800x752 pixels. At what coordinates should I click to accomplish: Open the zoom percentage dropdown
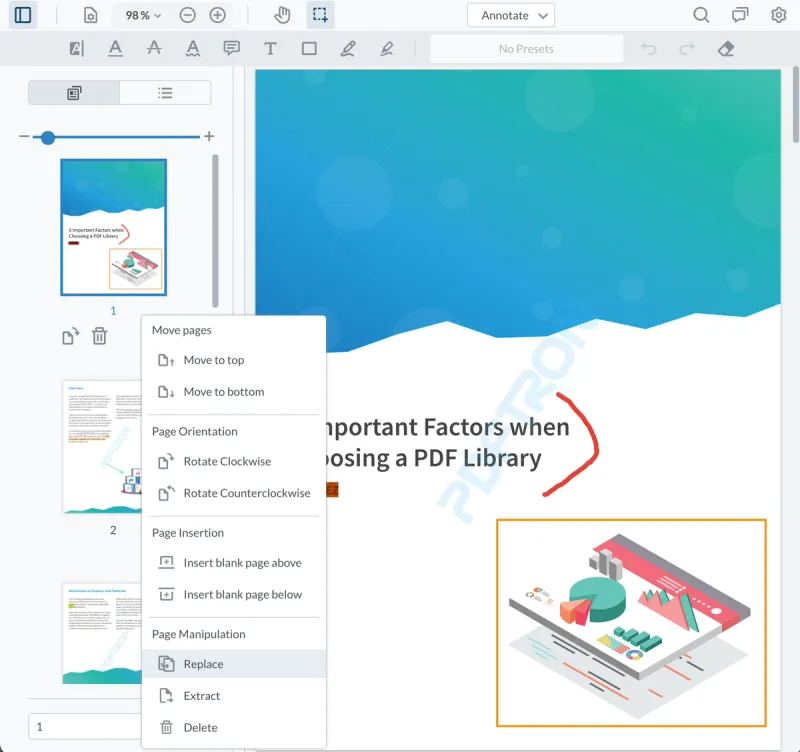tap(142, 15)
